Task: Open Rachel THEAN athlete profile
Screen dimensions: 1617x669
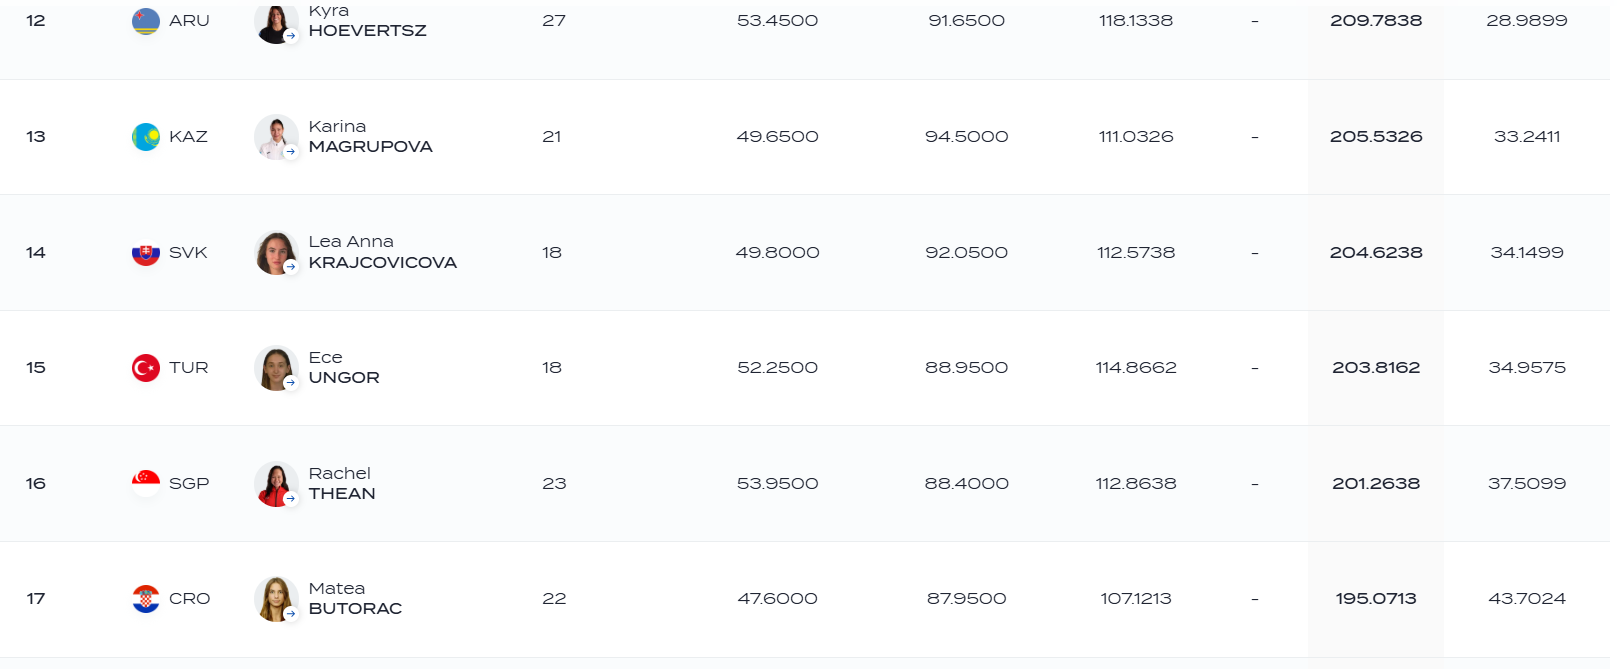Action: pyautogui.click(x=341, y=483)
